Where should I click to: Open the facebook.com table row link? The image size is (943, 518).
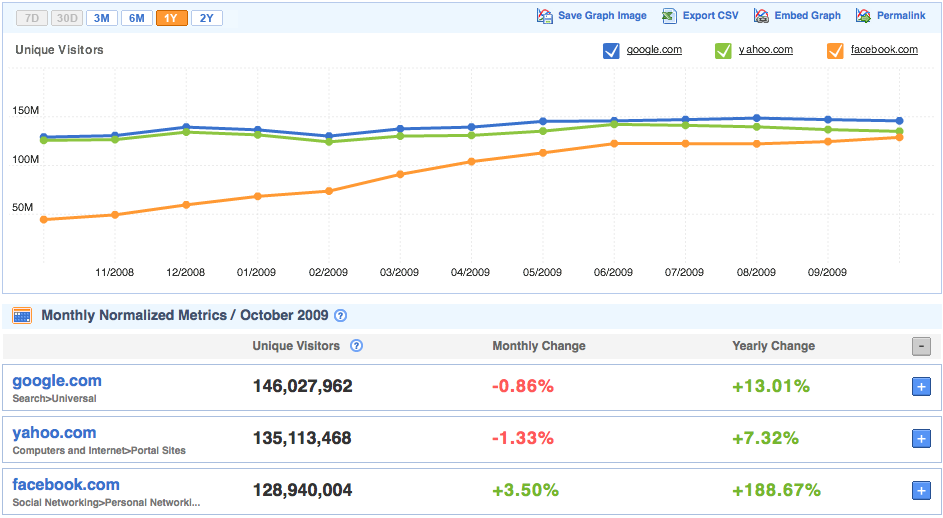(x=66, y=485)
